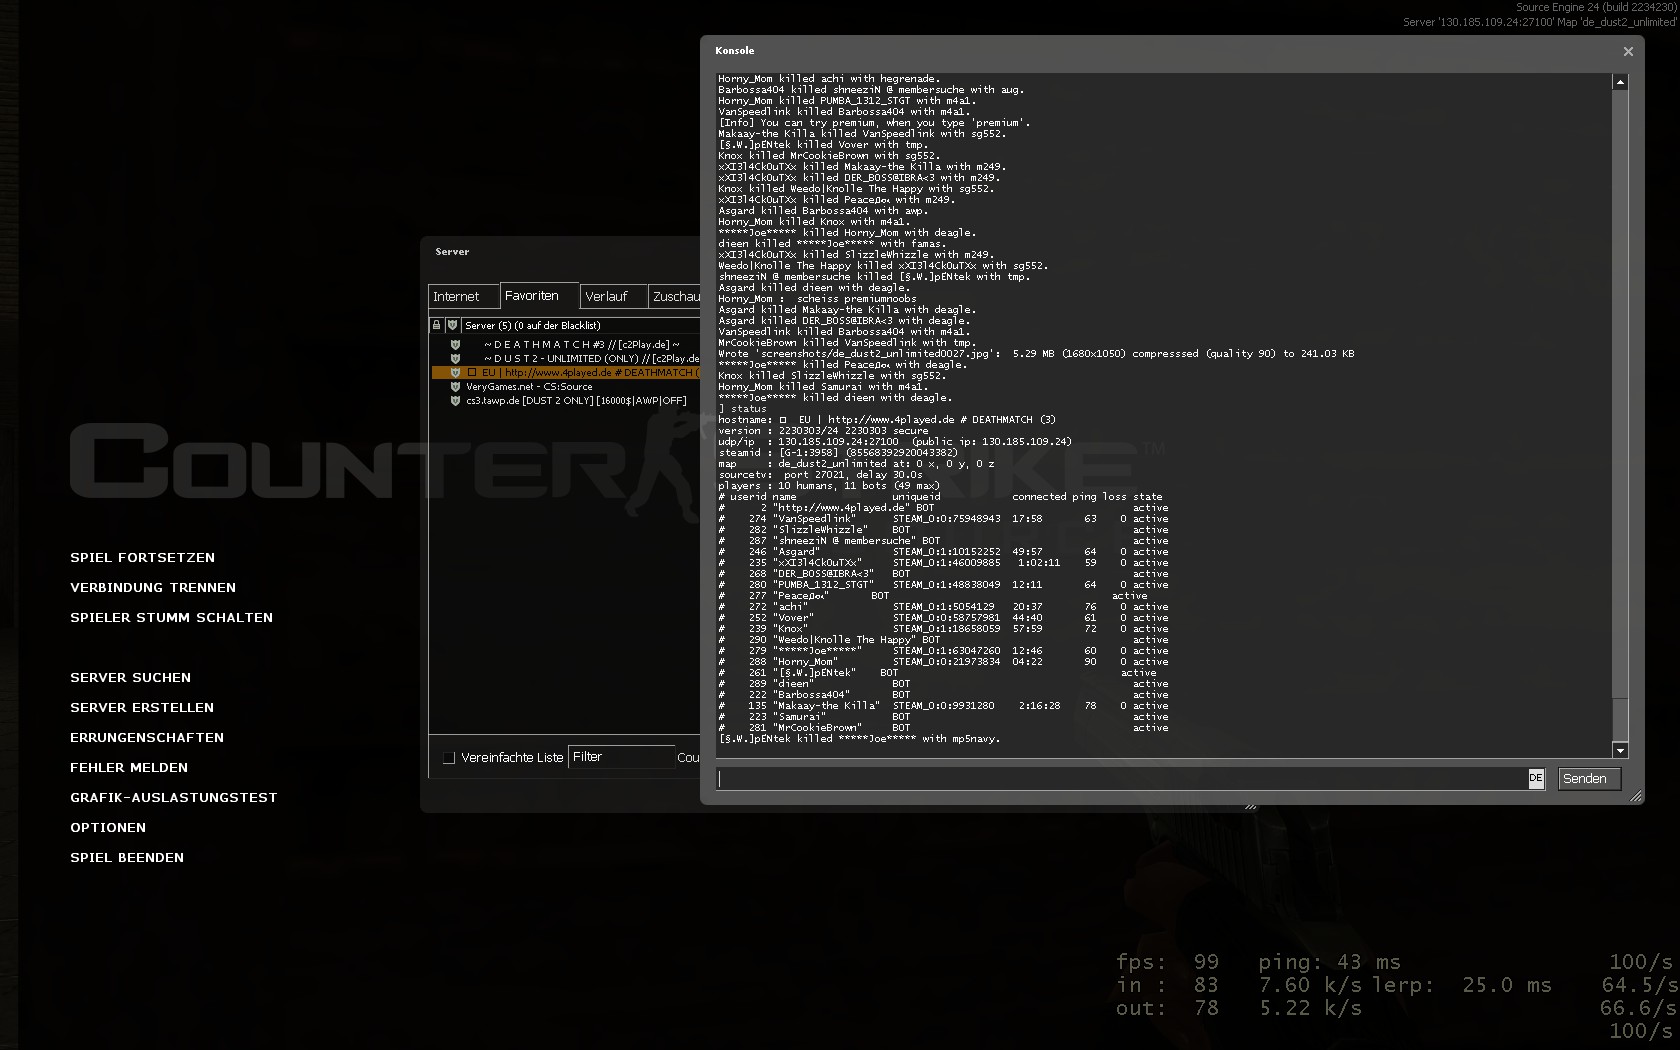Click VAC shield of DUST2 UNLIMITED server row

tap(455, 358)
